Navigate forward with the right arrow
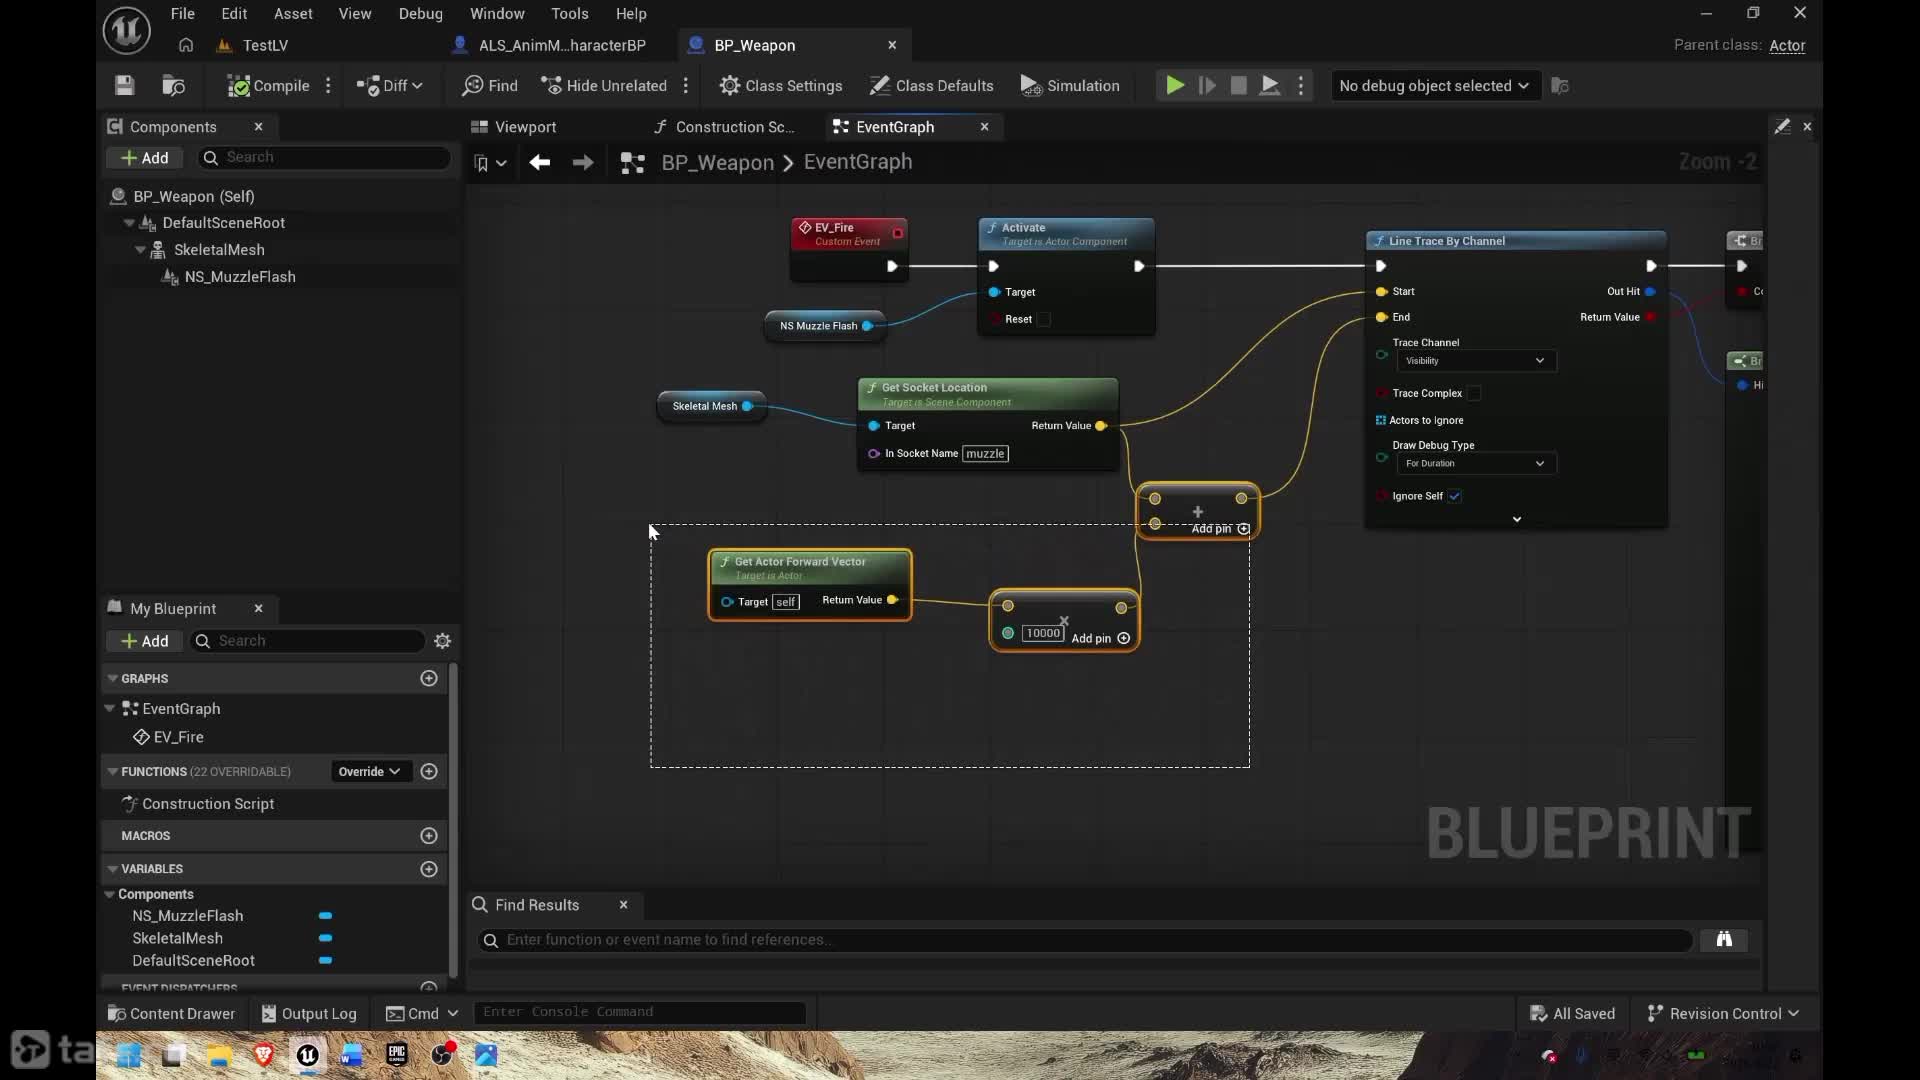 pos(583,162)
